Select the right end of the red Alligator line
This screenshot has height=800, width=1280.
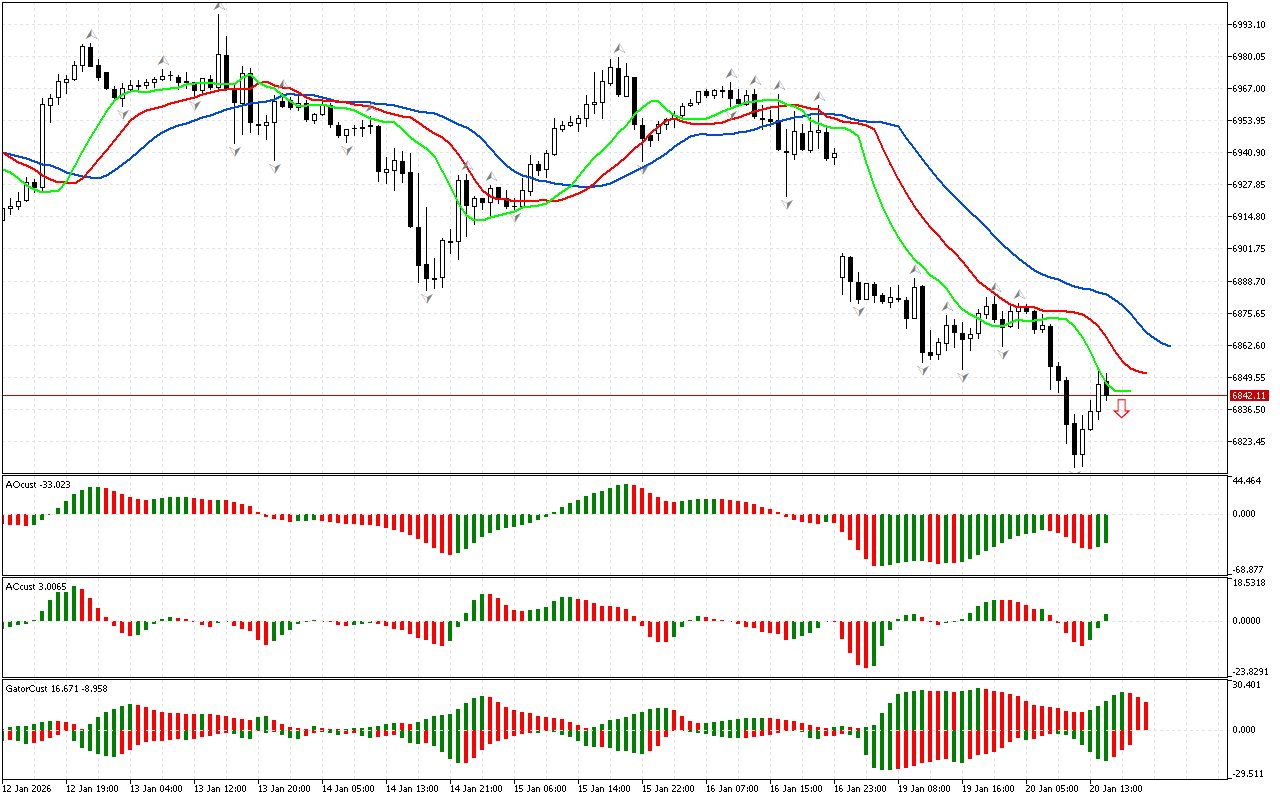click(1145, 373)
